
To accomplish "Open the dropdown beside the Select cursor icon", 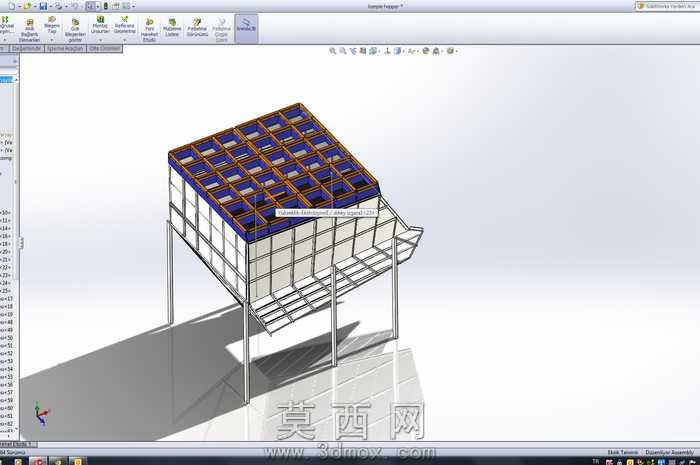I will (x=97, y=7).
